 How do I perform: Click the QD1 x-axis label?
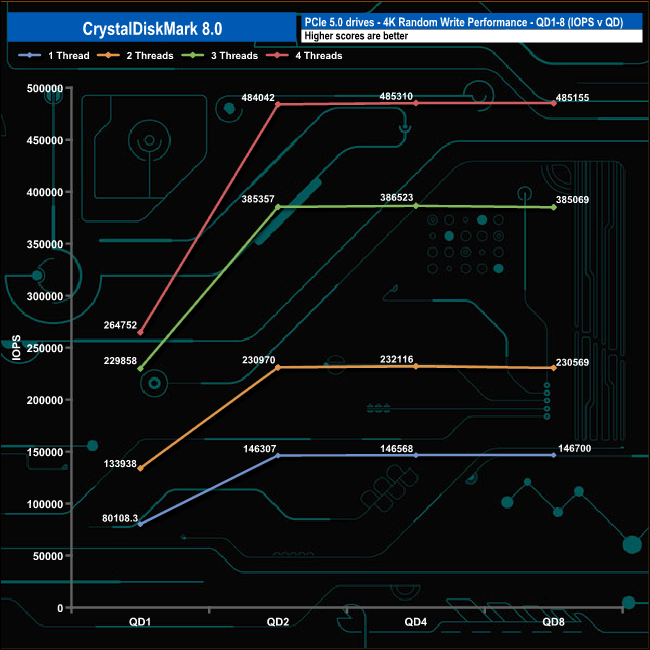(140, 622)
